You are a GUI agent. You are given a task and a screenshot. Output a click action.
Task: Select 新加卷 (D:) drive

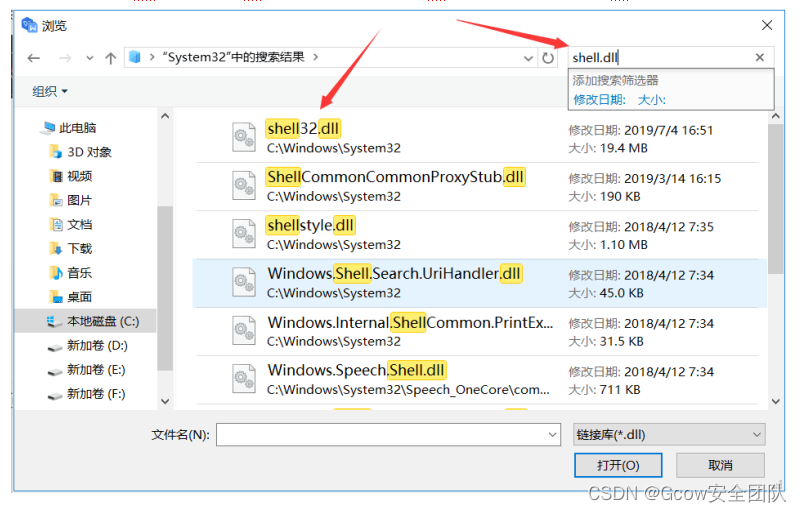(x=87, y=346)
